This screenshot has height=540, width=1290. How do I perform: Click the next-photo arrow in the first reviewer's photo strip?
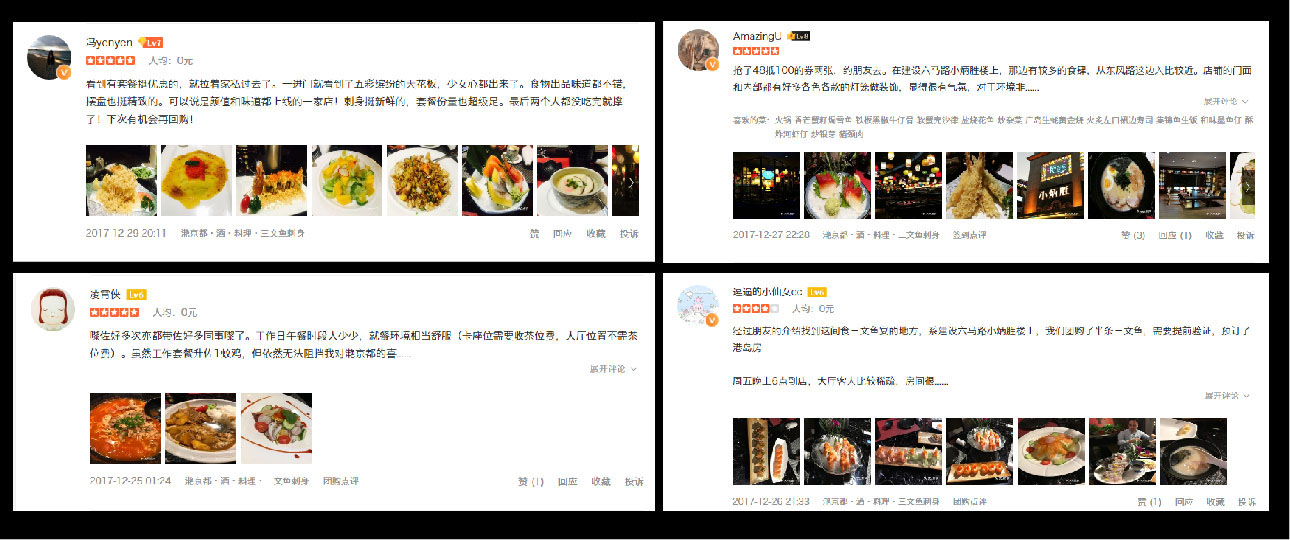click(x=631, y=180)
